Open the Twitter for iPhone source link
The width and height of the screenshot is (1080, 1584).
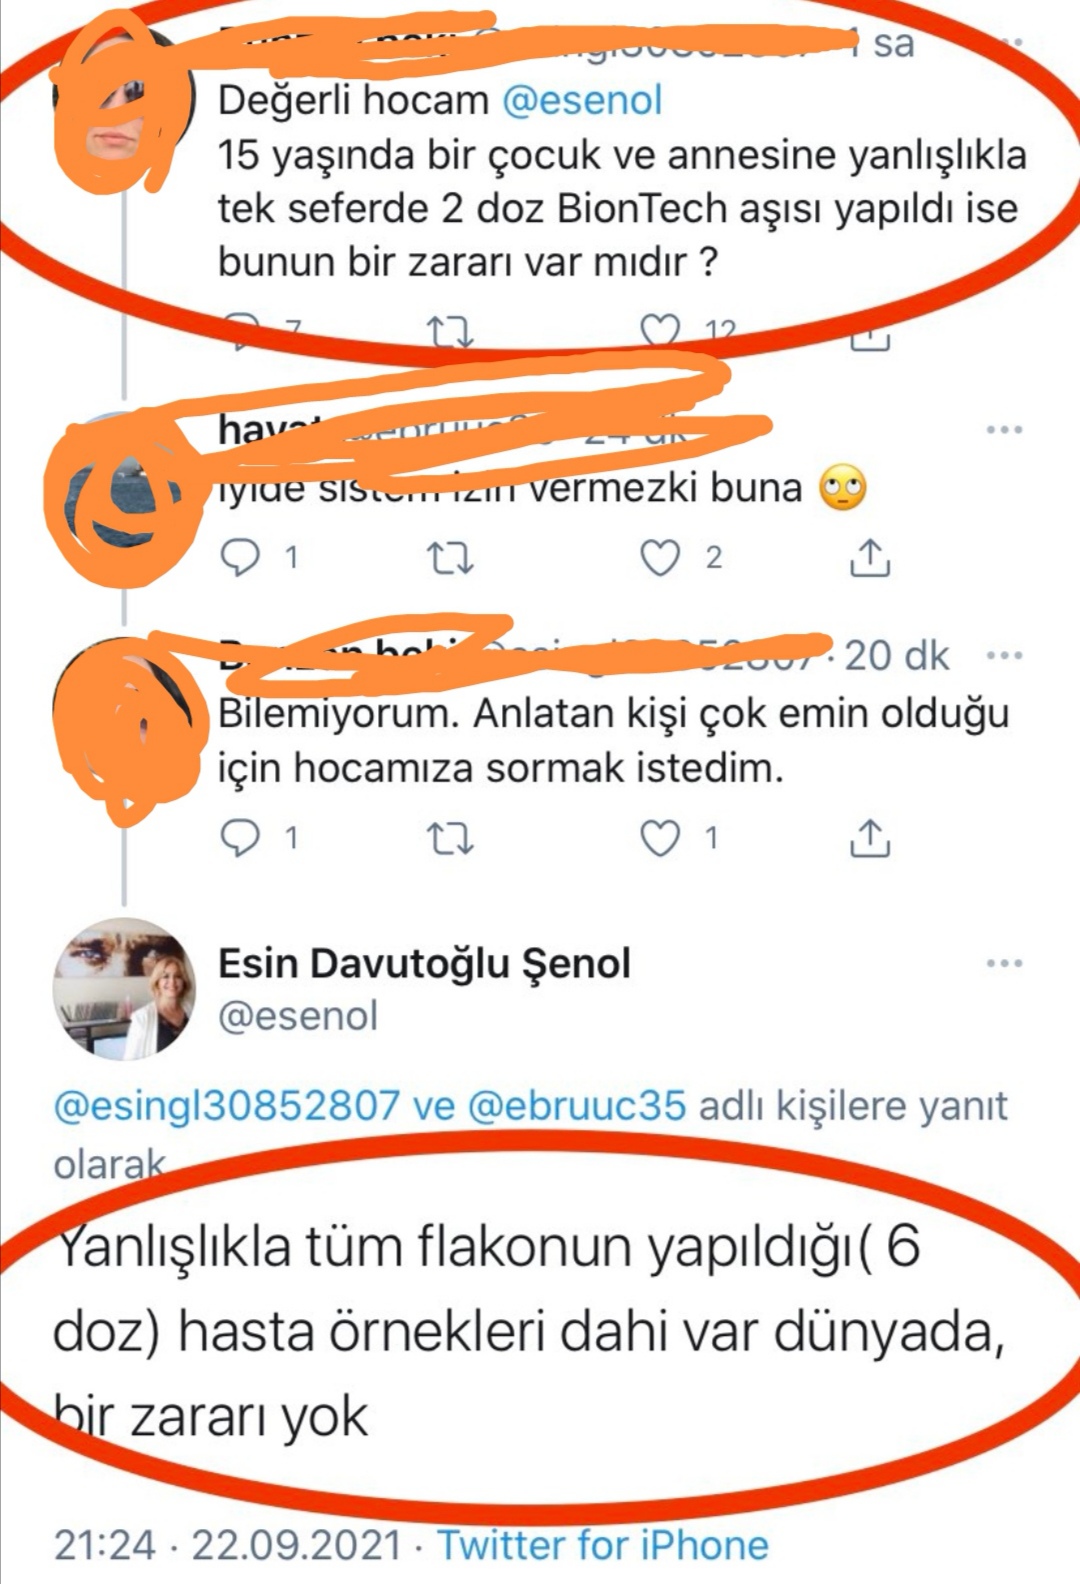click(x=603, y=1545)
